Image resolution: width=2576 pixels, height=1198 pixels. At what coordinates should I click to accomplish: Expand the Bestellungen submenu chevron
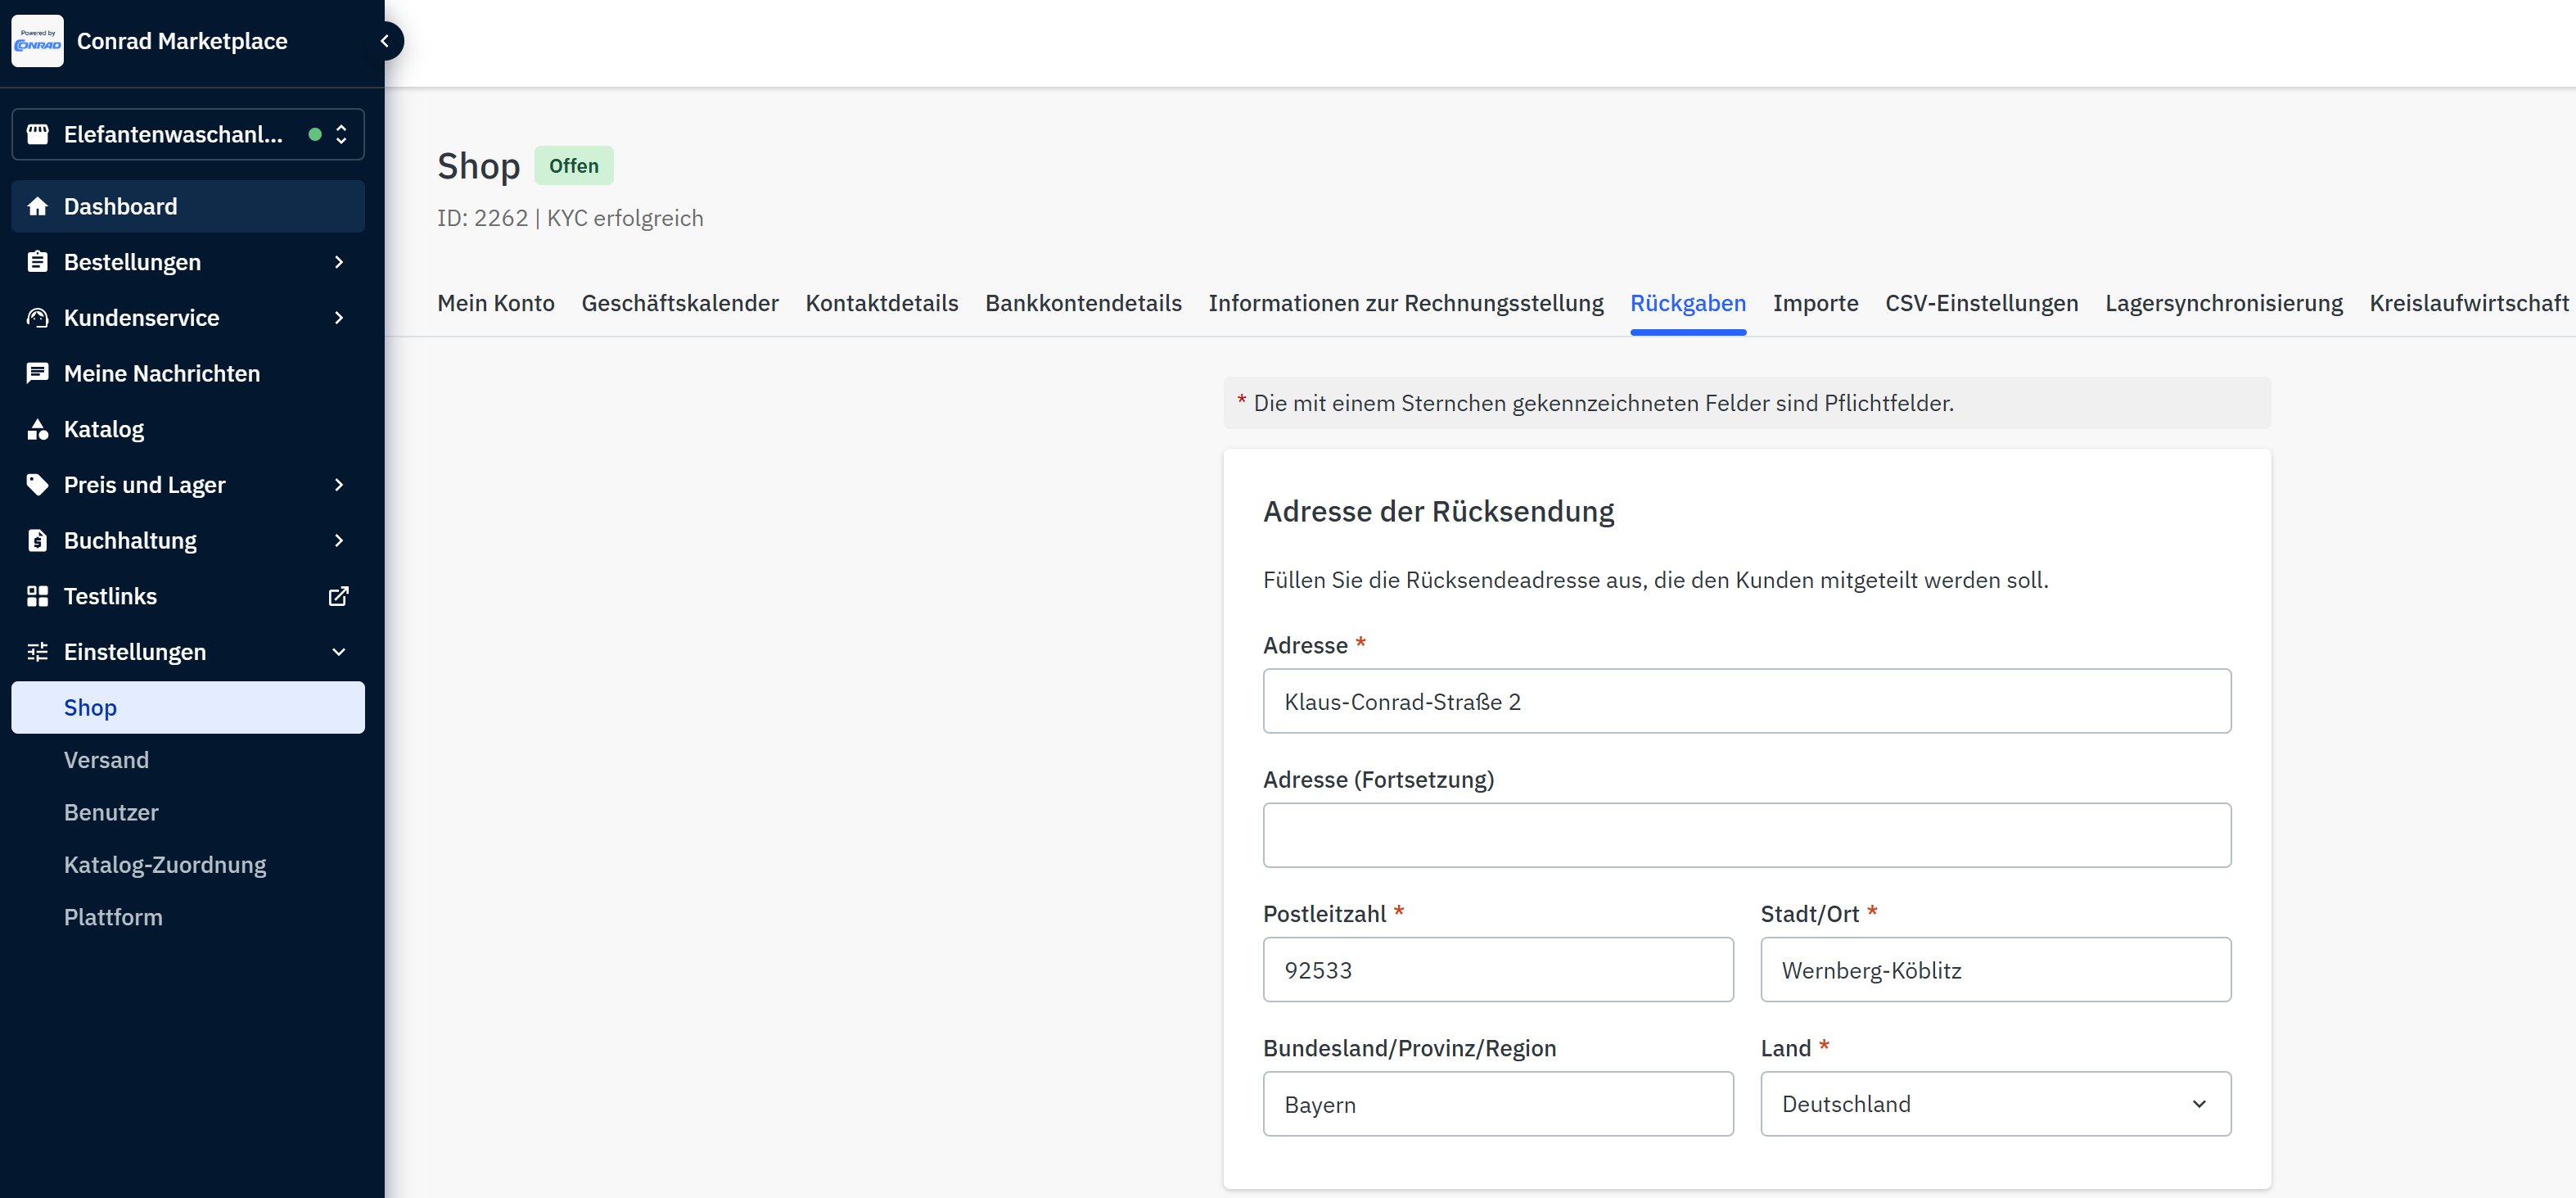tap(339, 262)
